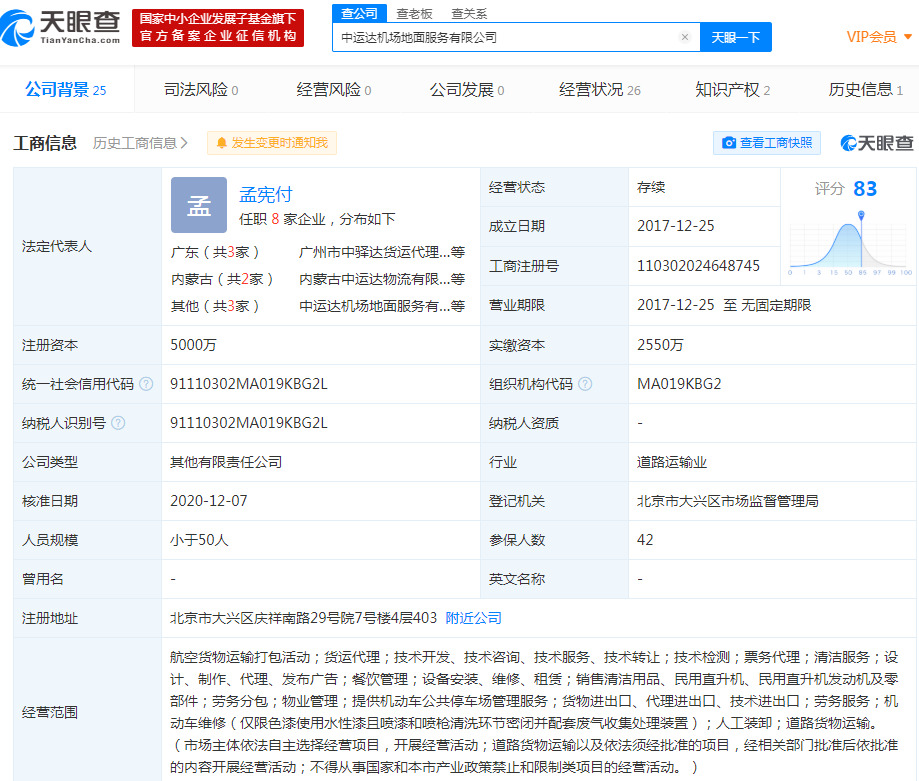Click the help icon beside 组织机构代码

coord(585,384)
